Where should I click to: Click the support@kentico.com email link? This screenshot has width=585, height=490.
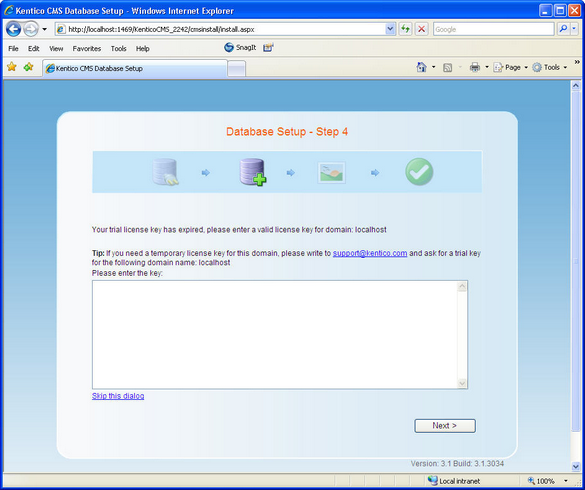[x=370, y=253]
